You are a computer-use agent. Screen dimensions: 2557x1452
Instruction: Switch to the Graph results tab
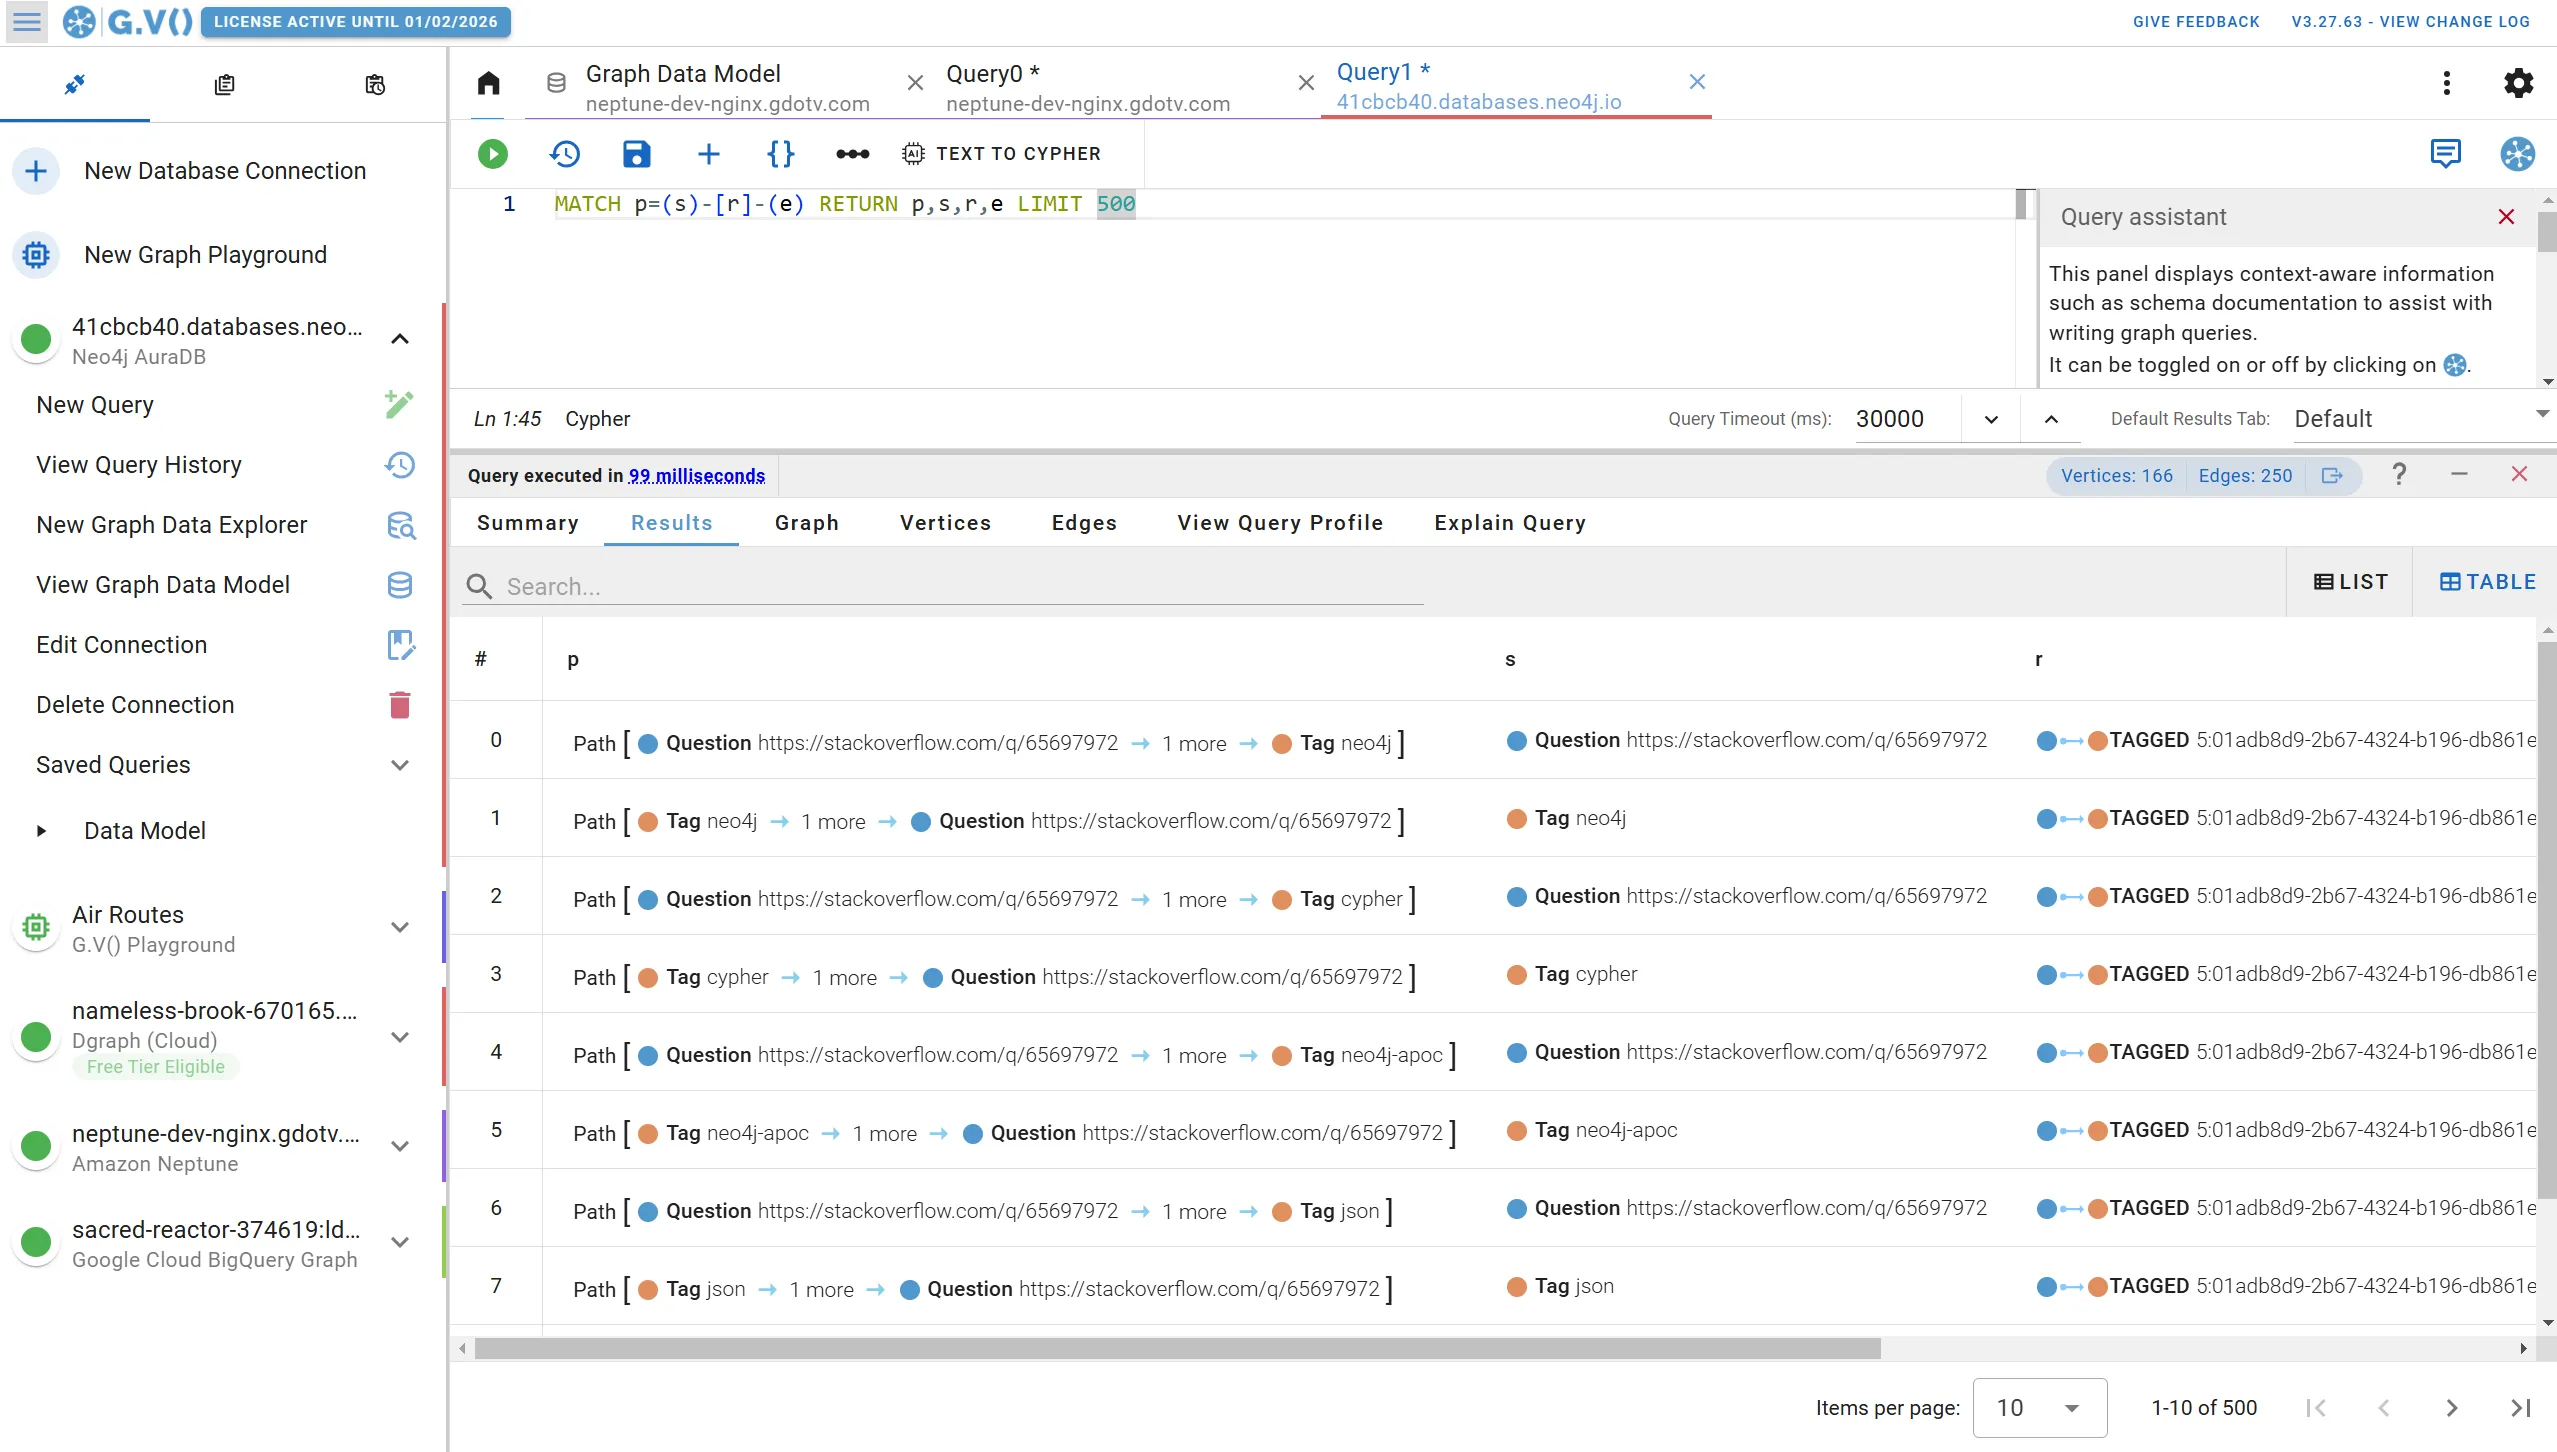[806, 523]
